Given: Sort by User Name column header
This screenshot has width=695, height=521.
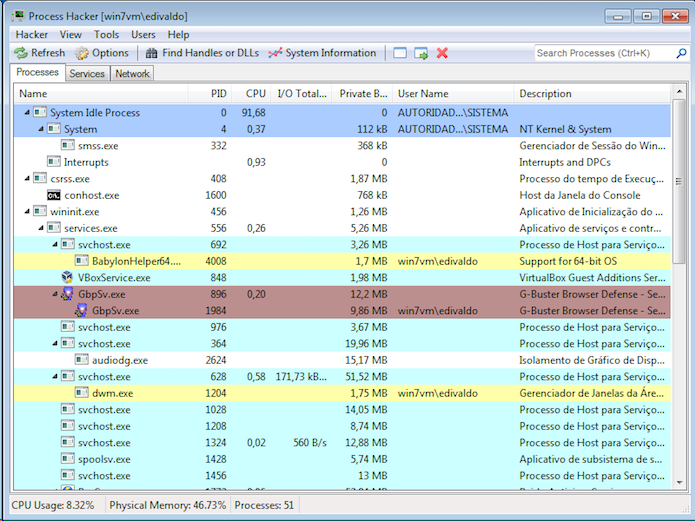Looking at the screenshot, I should [x=453, y=94].
